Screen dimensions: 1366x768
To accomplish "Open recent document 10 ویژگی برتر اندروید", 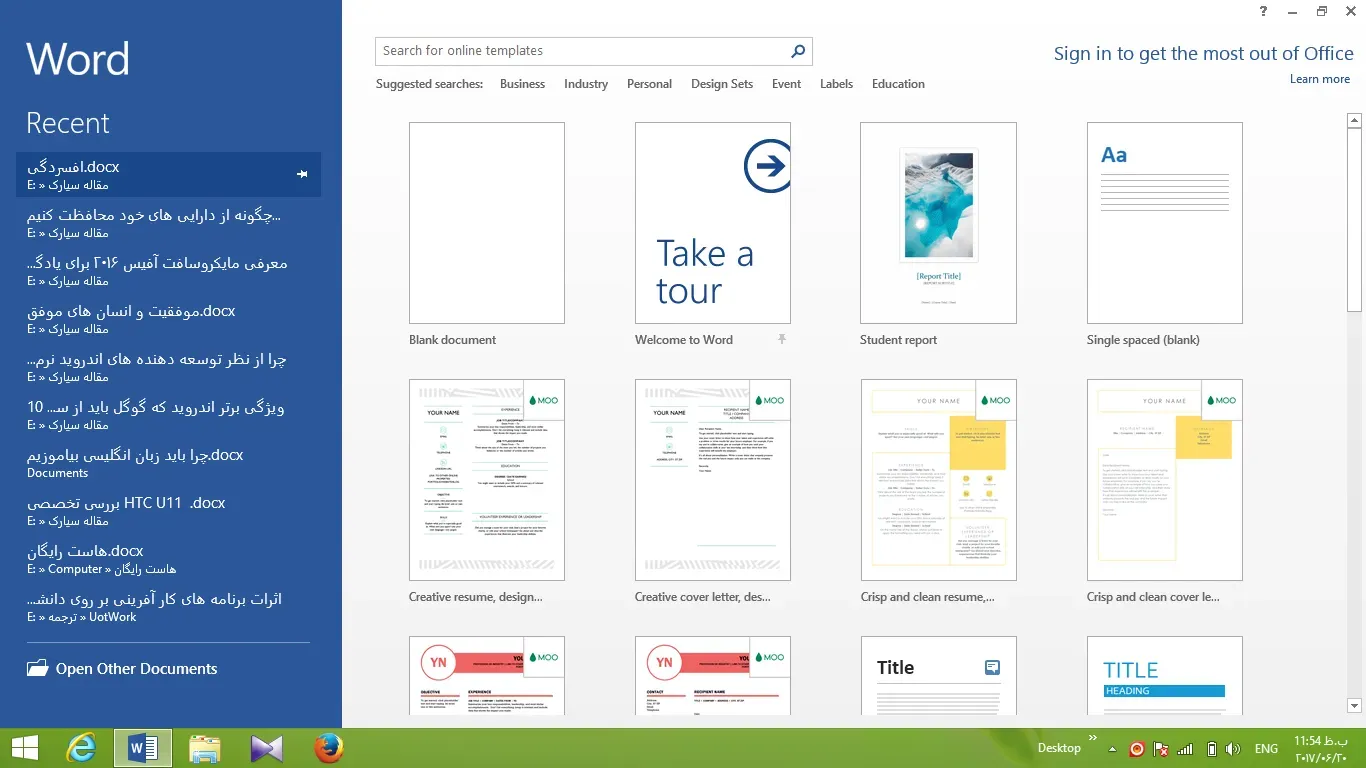I will (168, 415).
